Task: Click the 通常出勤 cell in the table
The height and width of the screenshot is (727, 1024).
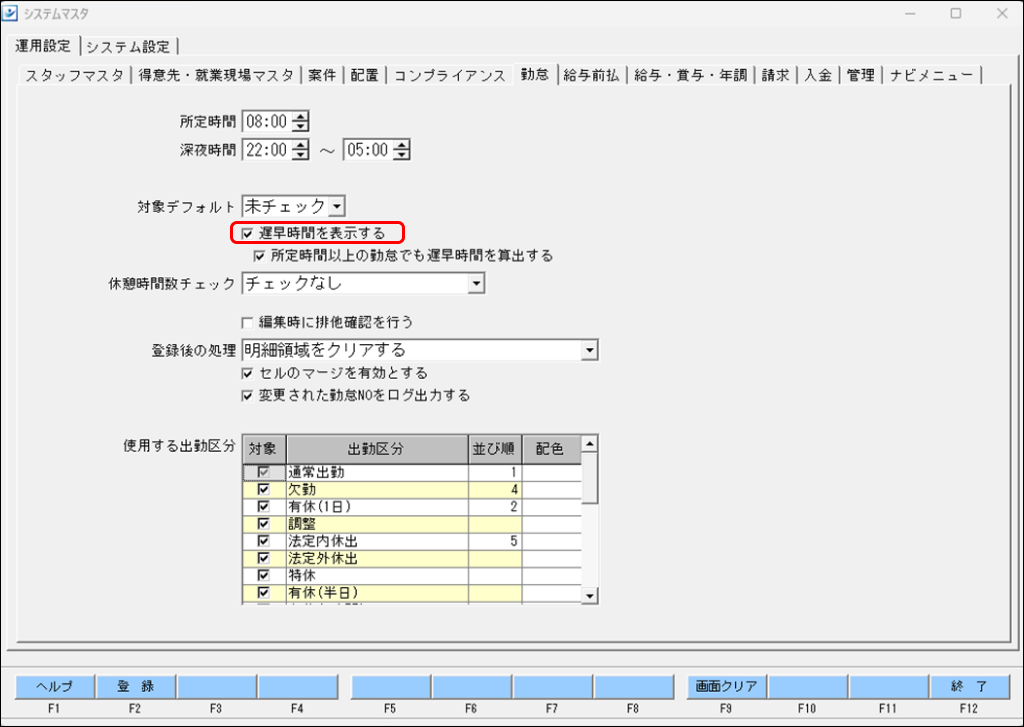Action: pos(377,472)
